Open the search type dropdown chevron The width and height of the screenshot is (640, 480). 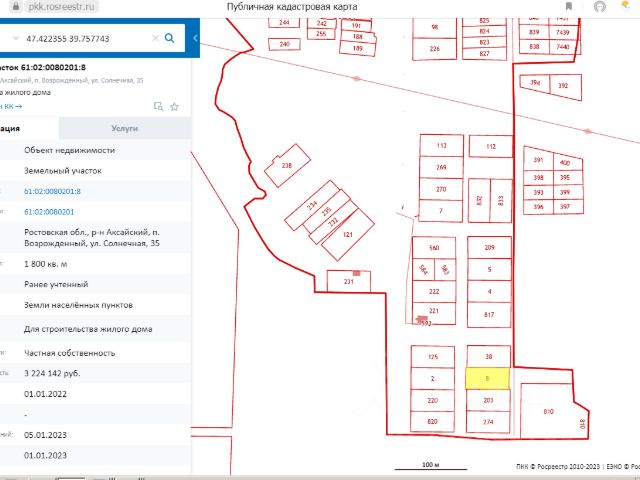click(16, 38)
